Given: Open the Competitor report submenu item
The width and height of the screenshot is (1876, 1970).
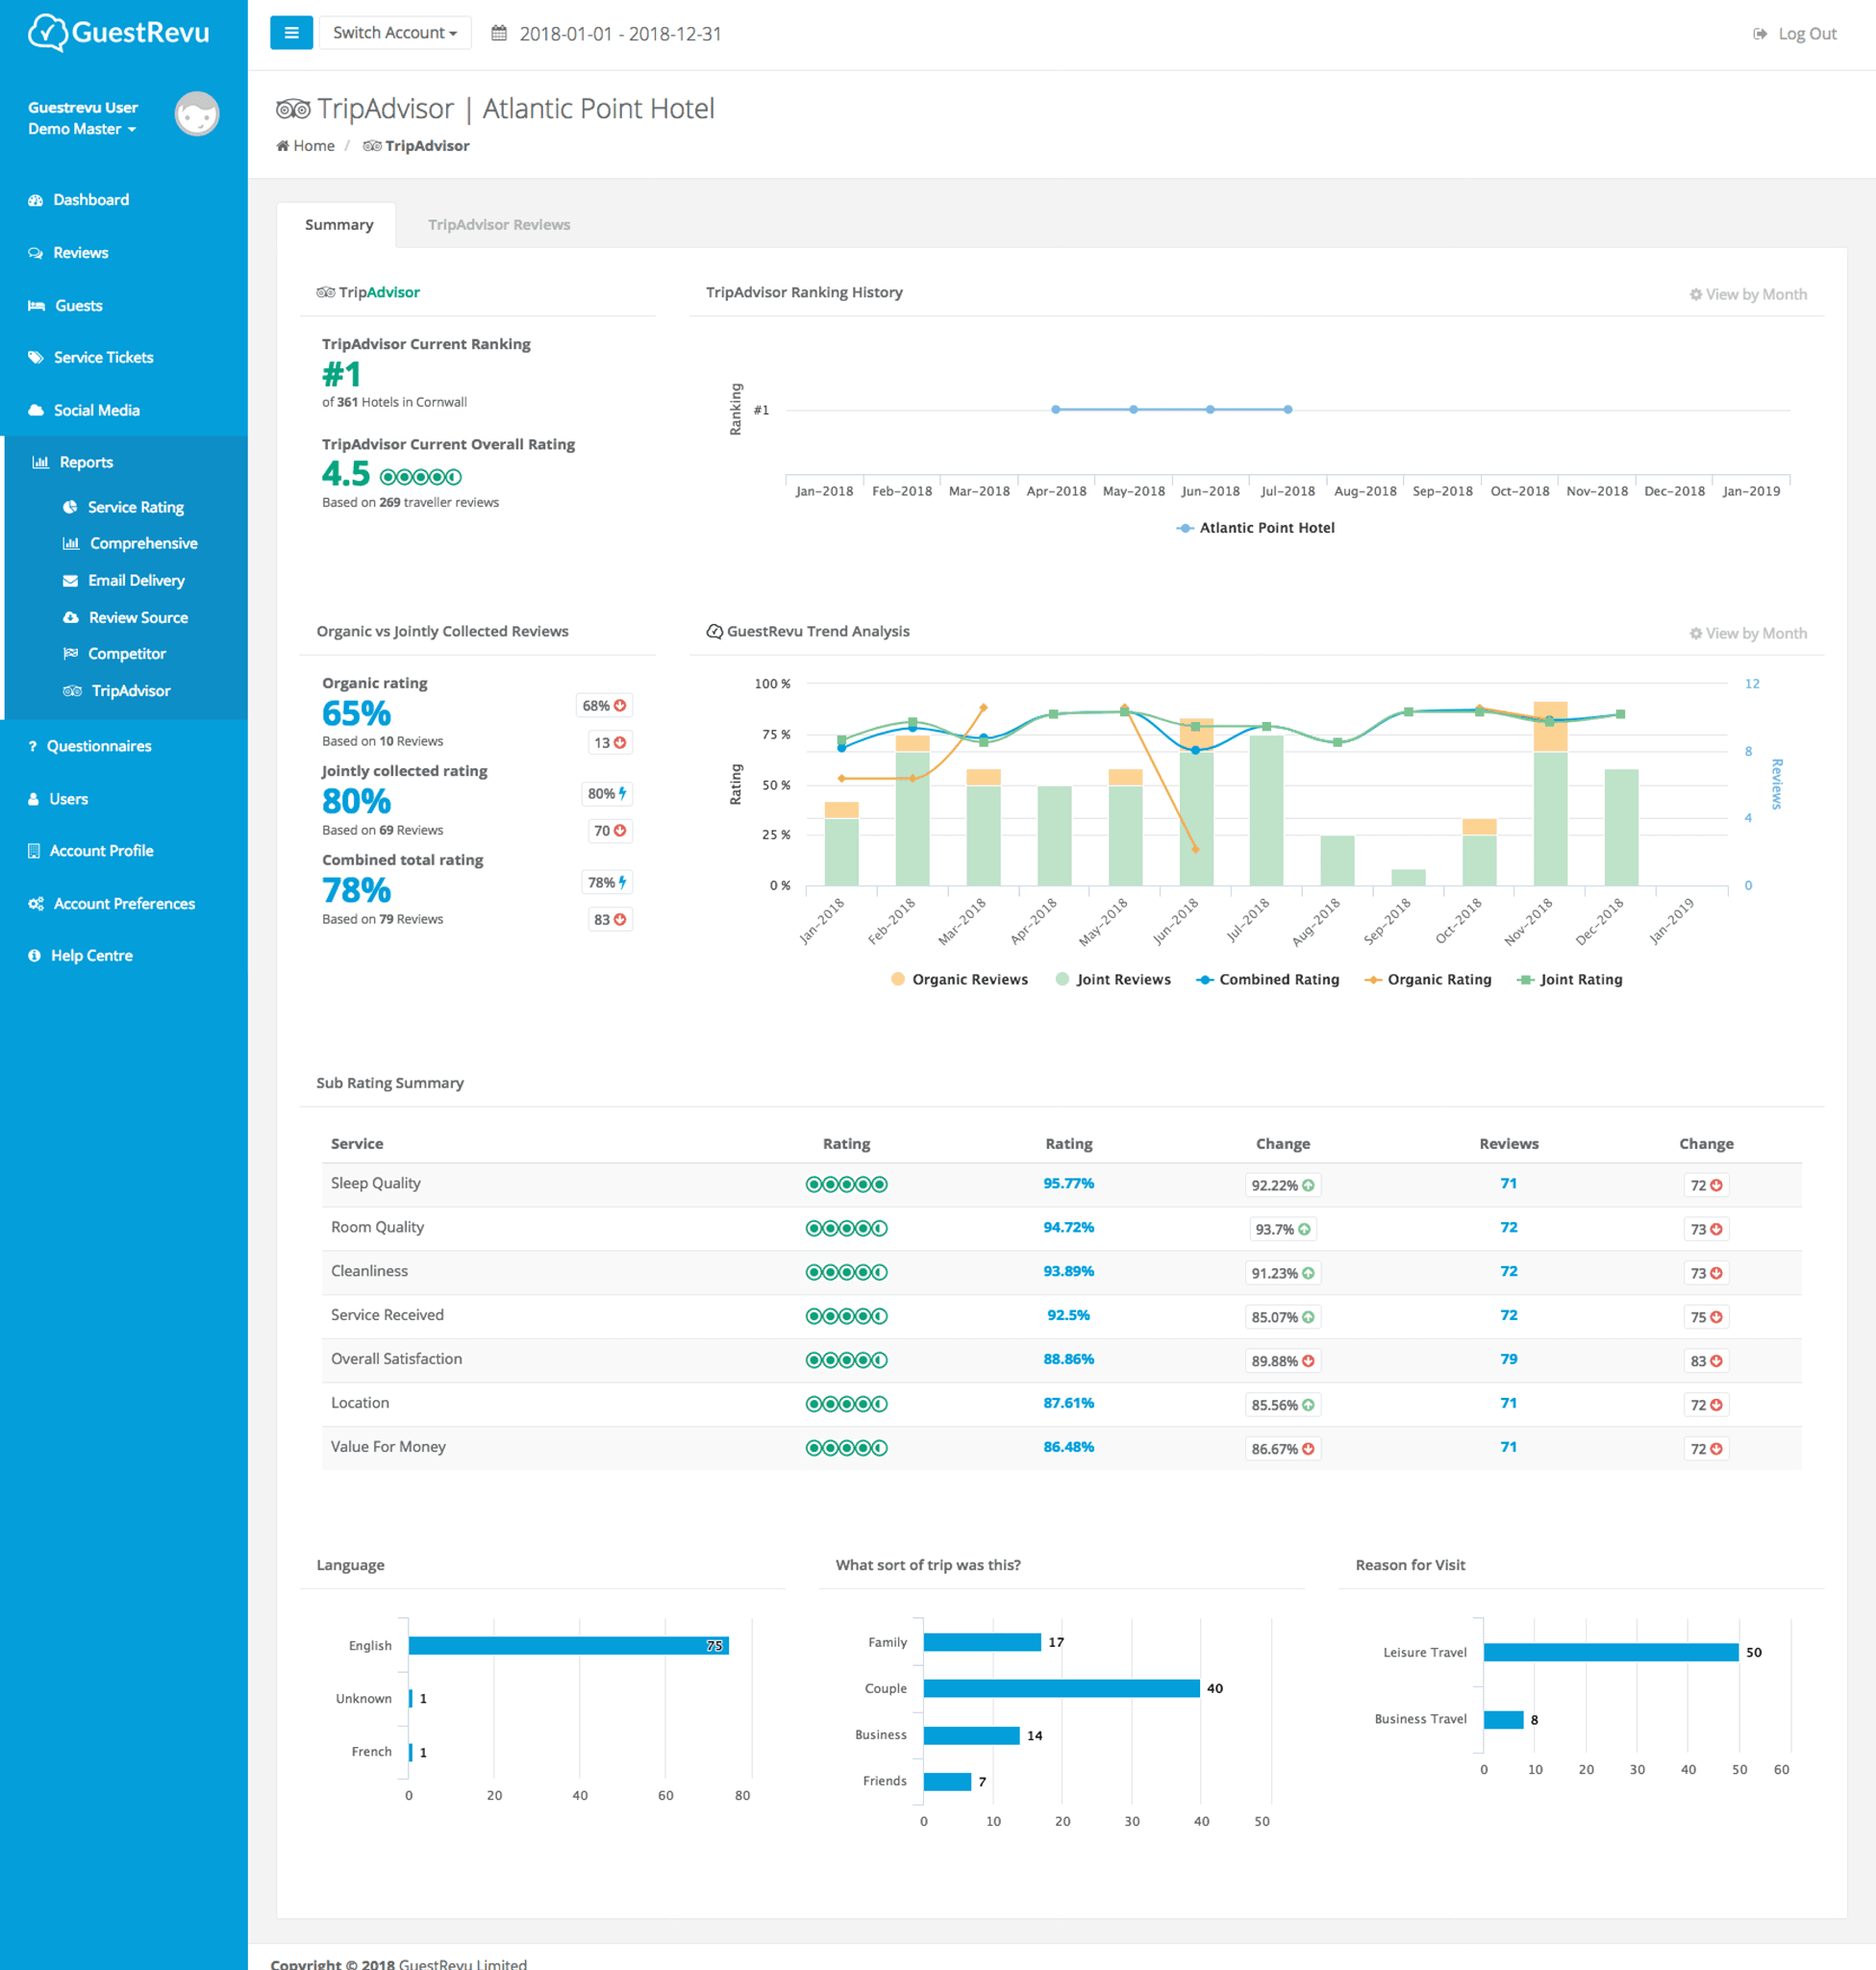Looking at the screenshot, I should click(x=126, y=653).
